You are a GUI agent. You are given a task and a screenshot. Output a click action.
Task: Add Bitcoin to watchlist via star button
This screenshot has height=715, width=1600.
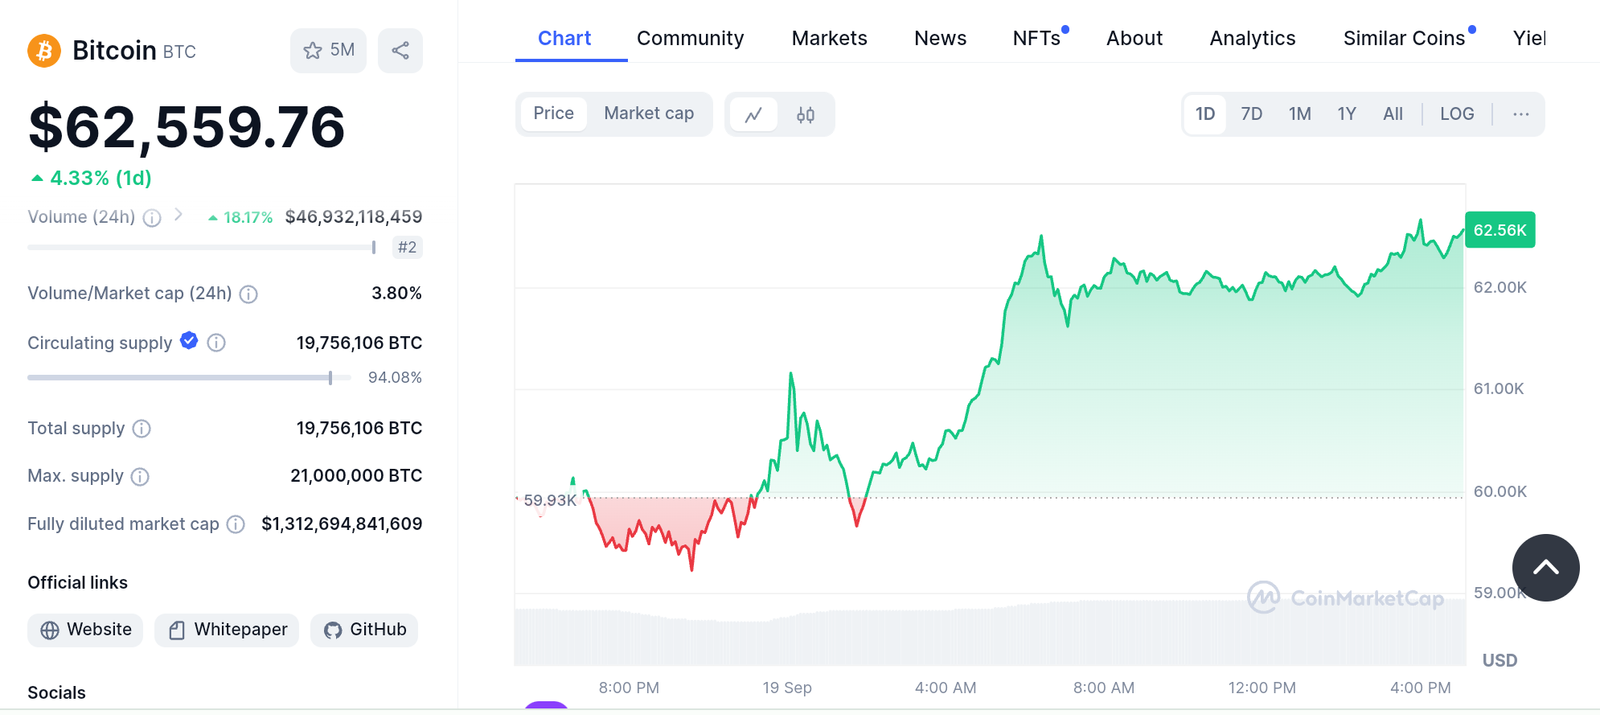point(328,50)
